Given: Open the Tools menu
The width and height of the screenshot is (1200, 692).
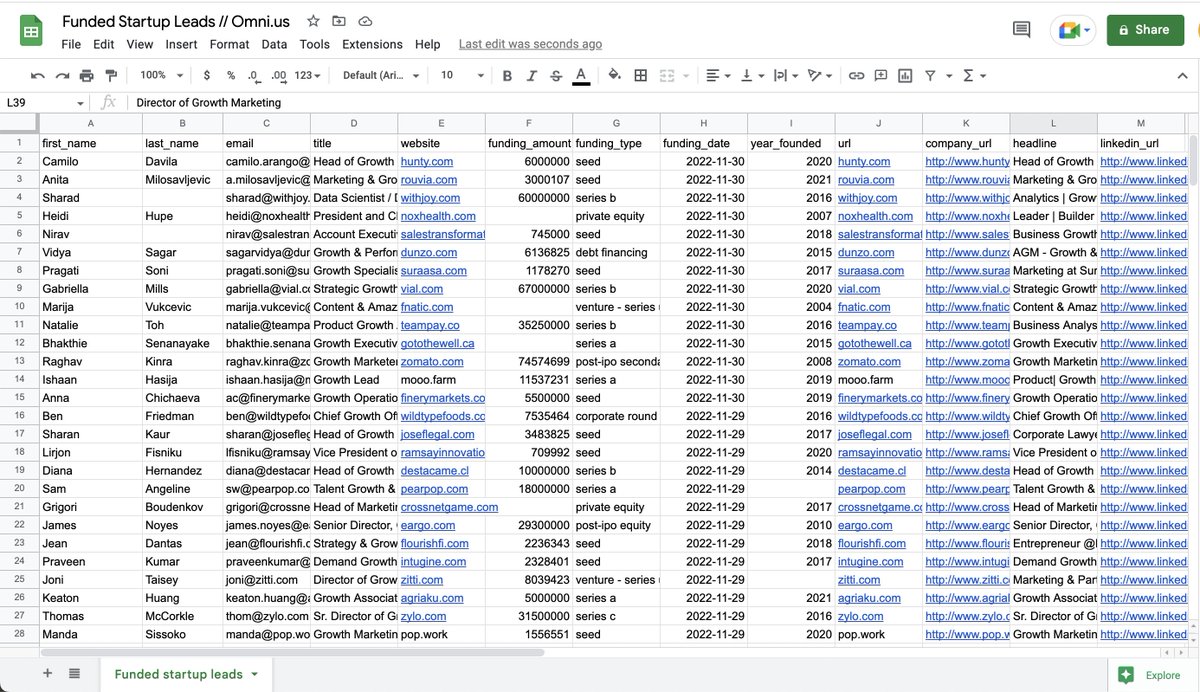Looking at the screenshot, I should pos(315,44).
